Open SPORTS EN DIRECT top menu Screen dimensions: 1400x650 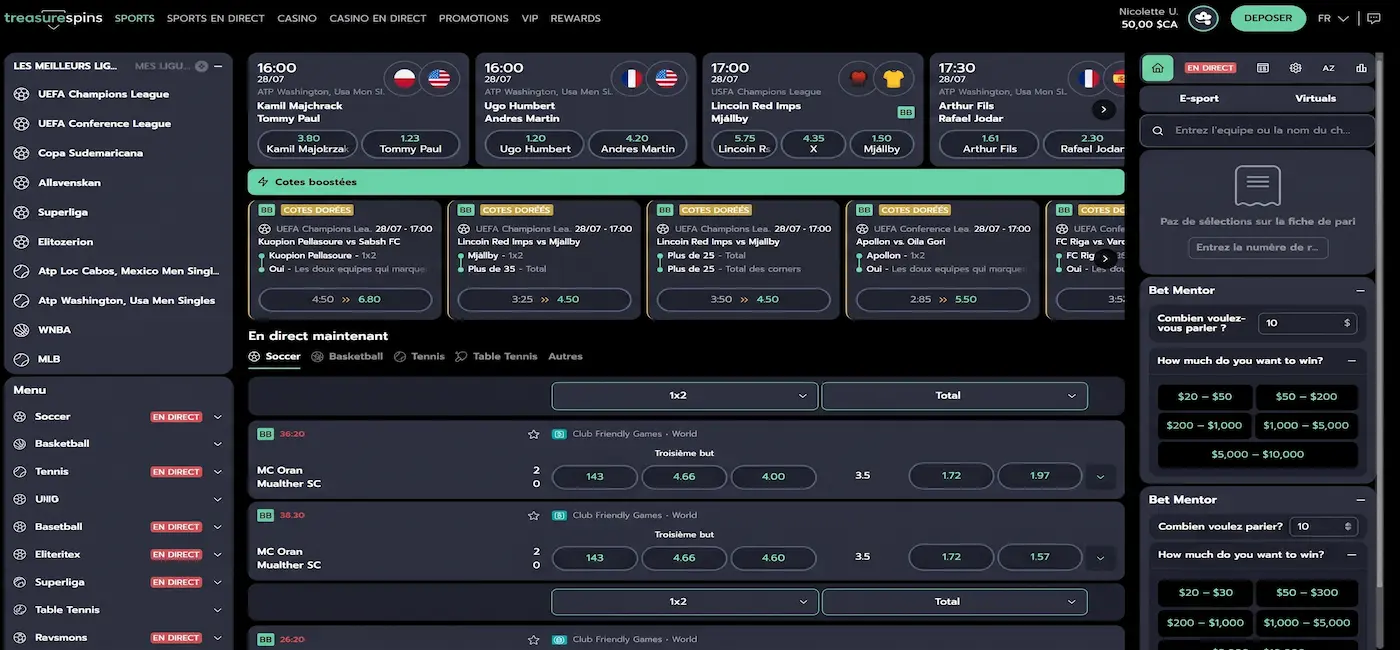(x=216, y=18)
